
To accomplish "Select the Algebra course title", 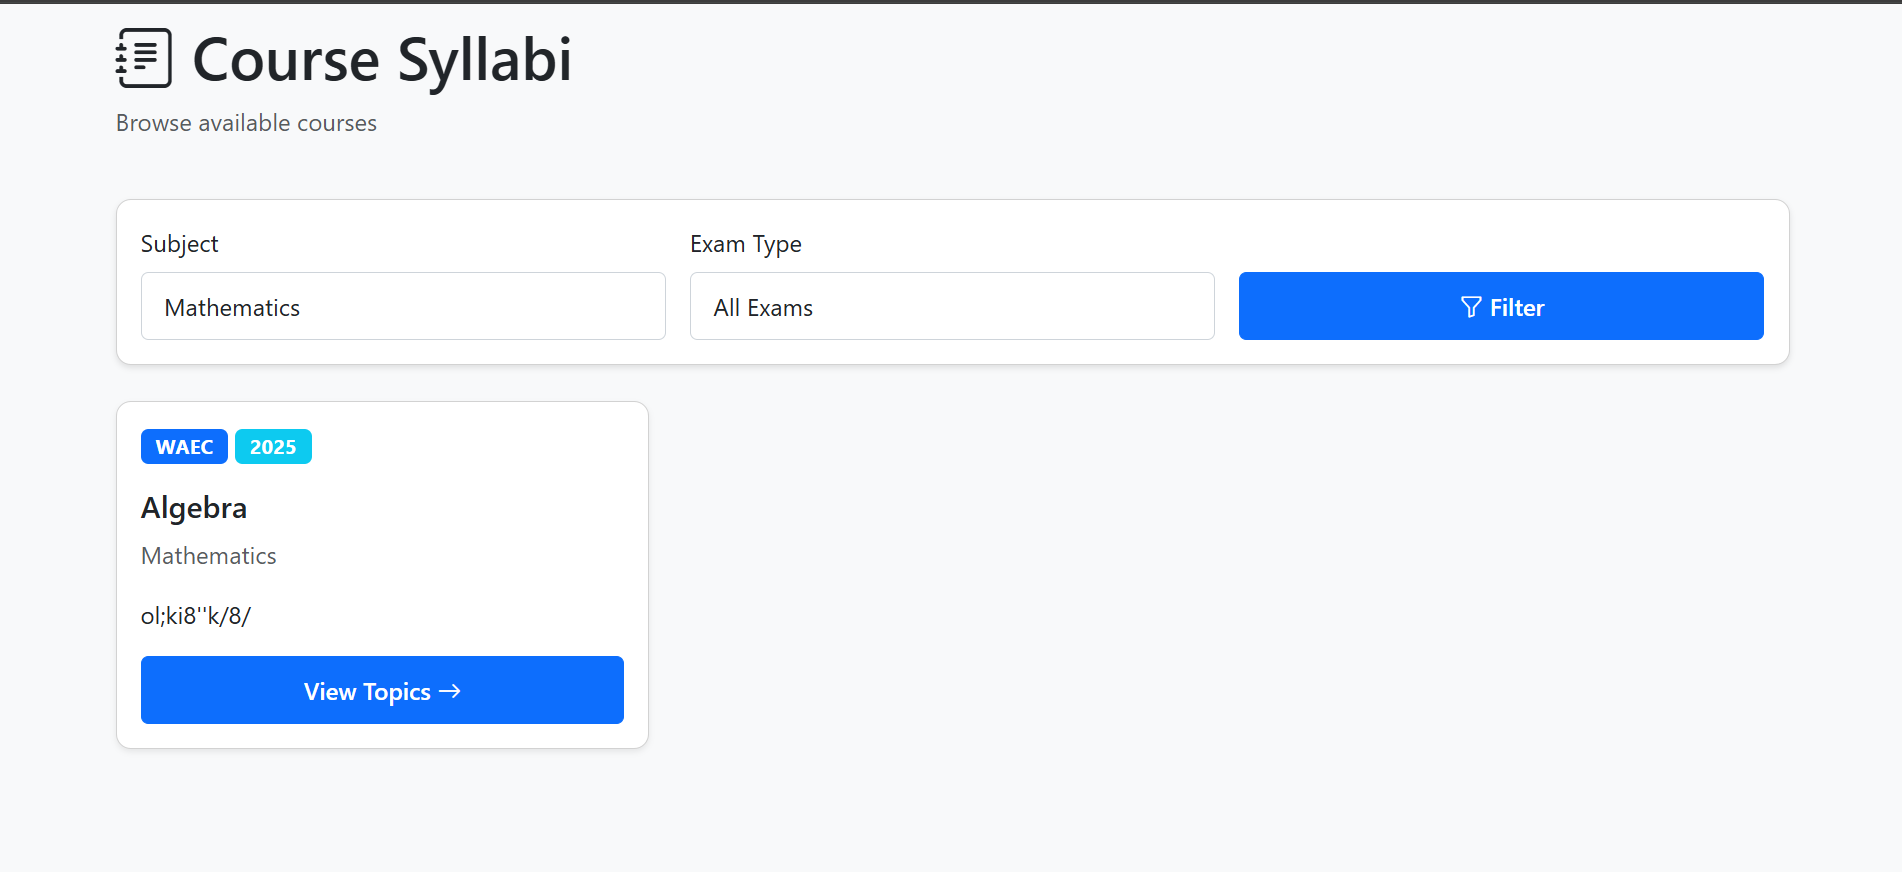I will tap(194, 508).
